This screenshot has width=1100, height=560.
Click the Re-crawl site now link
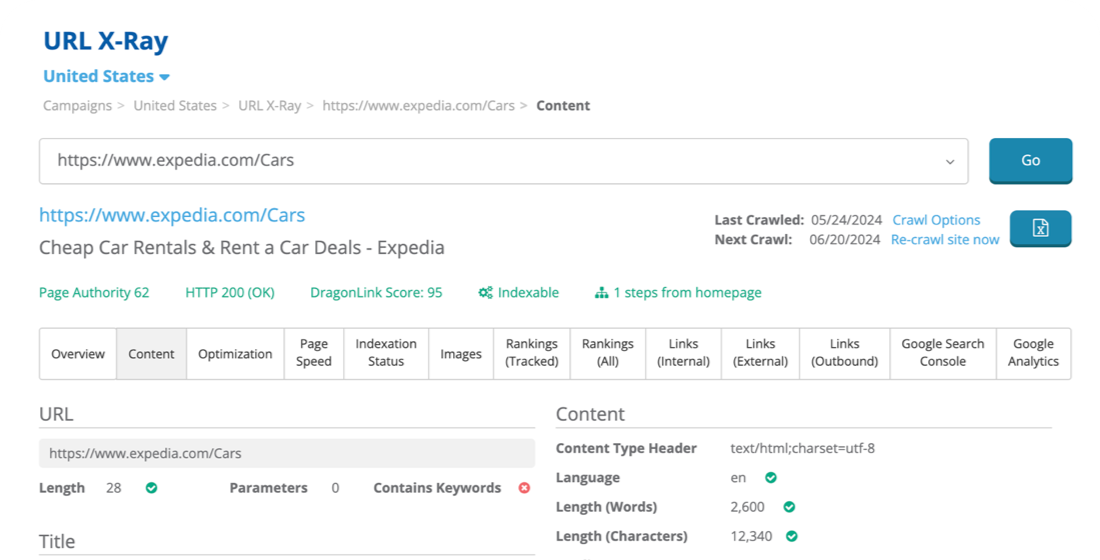click(944, 239)
